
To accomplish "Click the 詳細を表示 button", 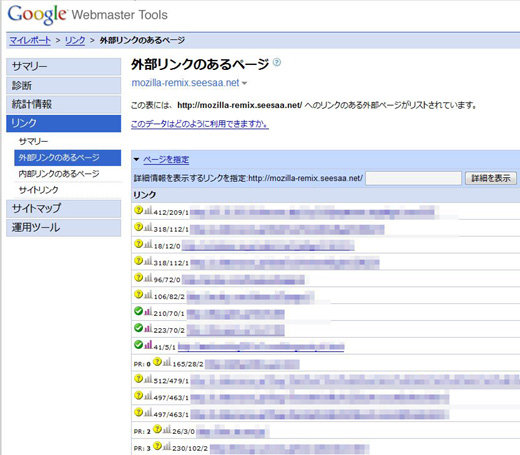I will (x=491, y=178).
